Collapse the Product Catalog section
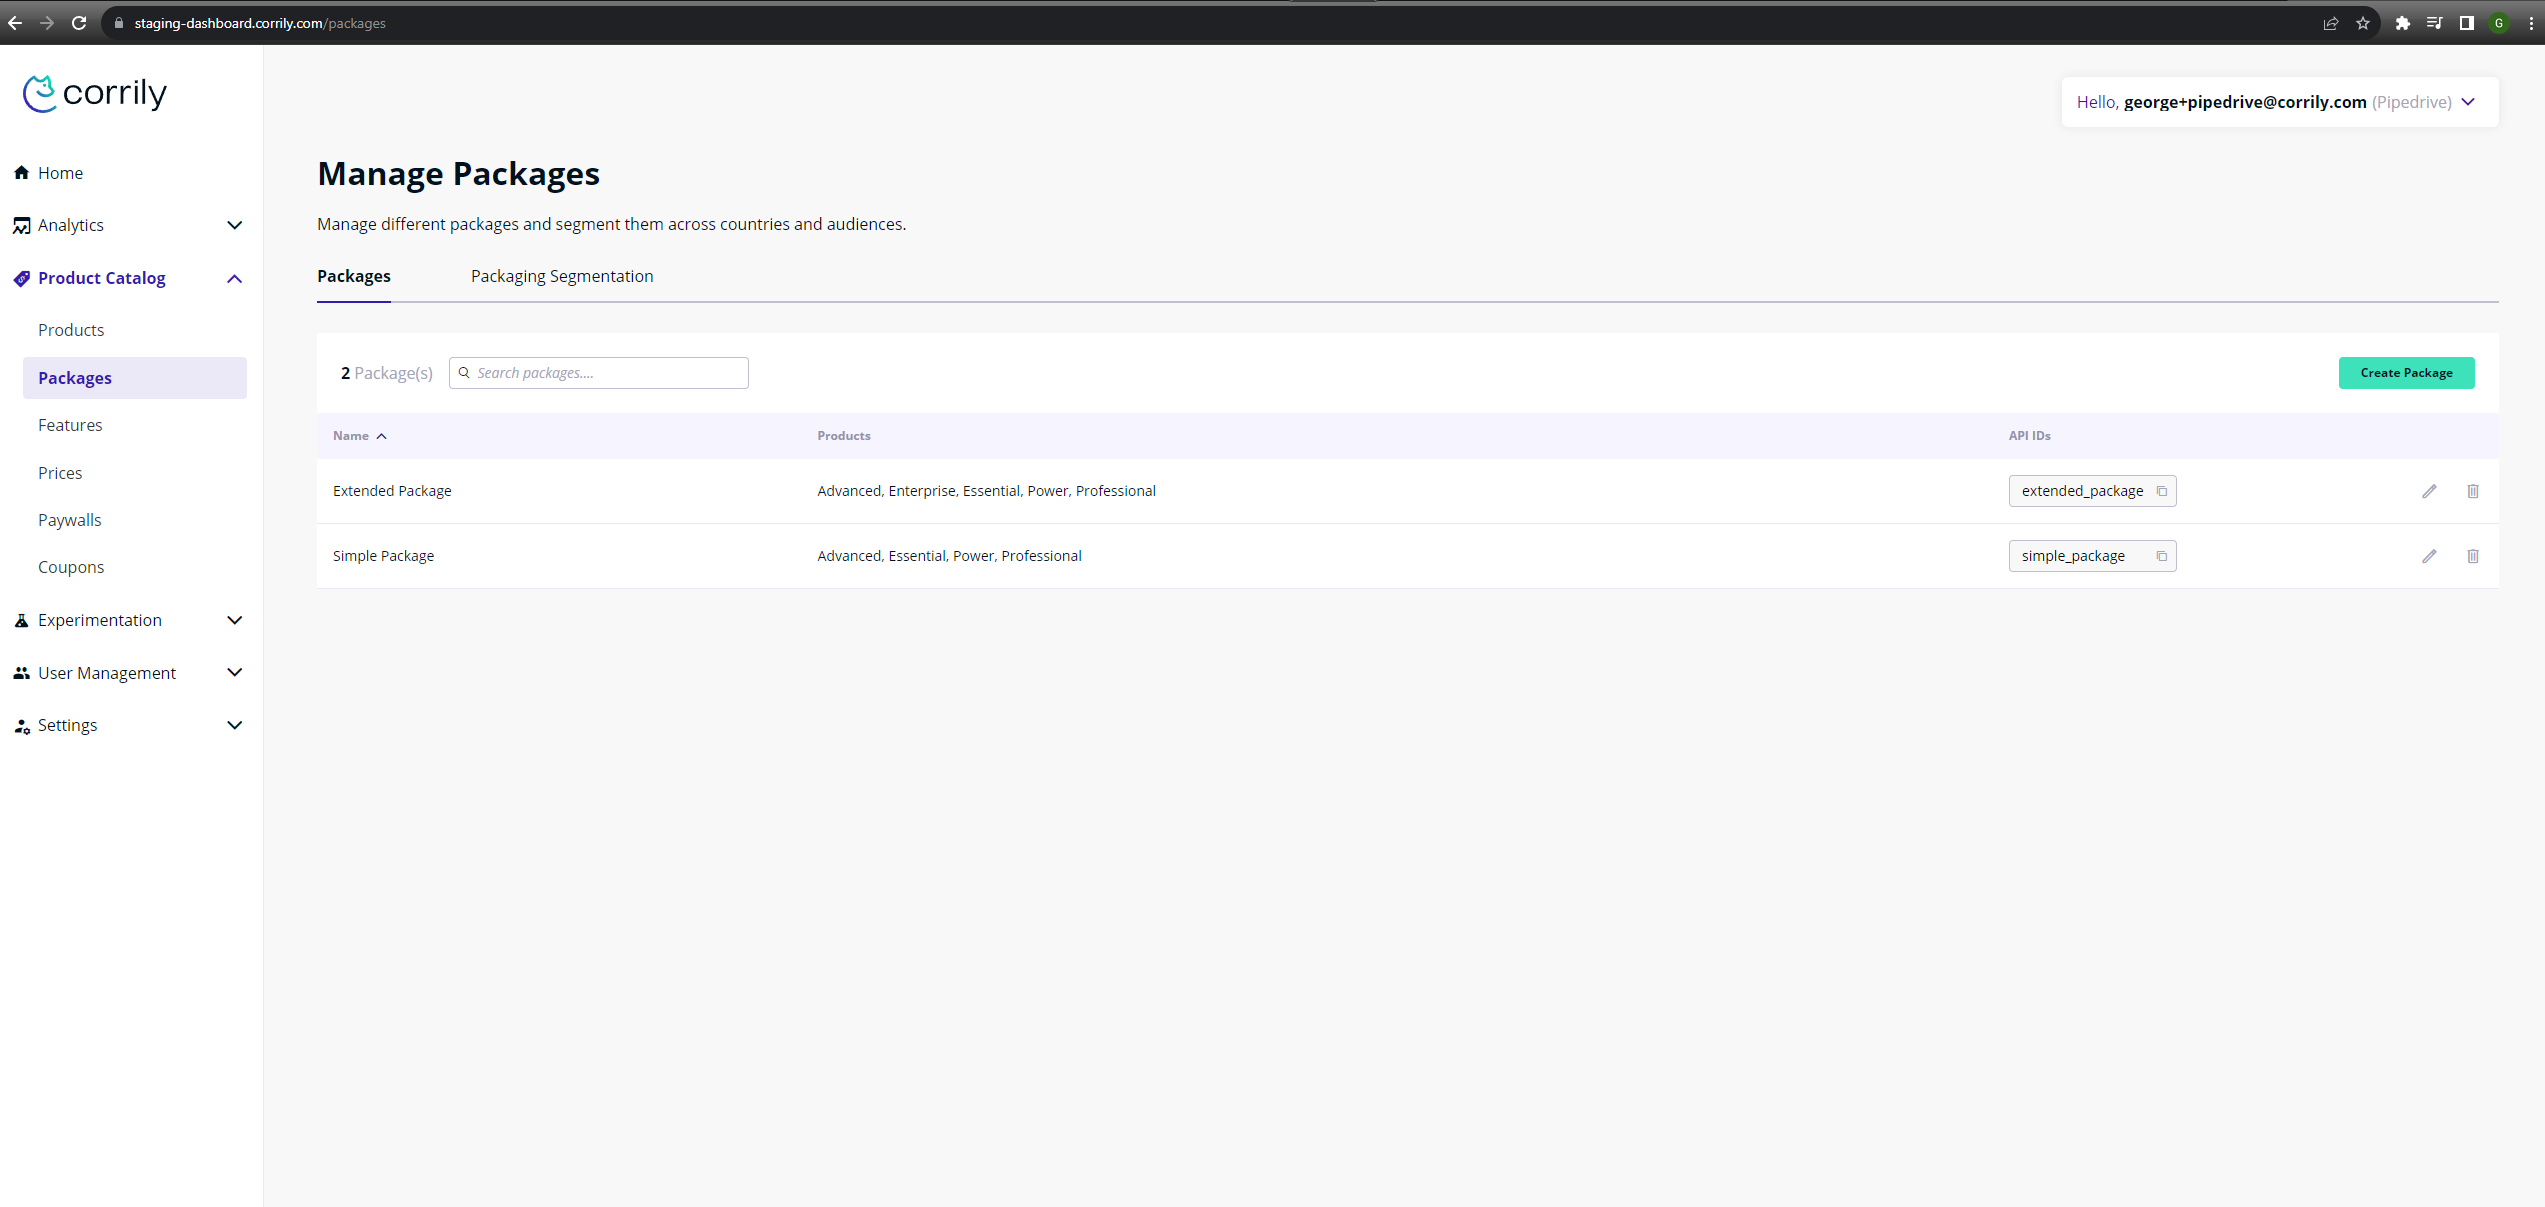 tap(234, 278)
